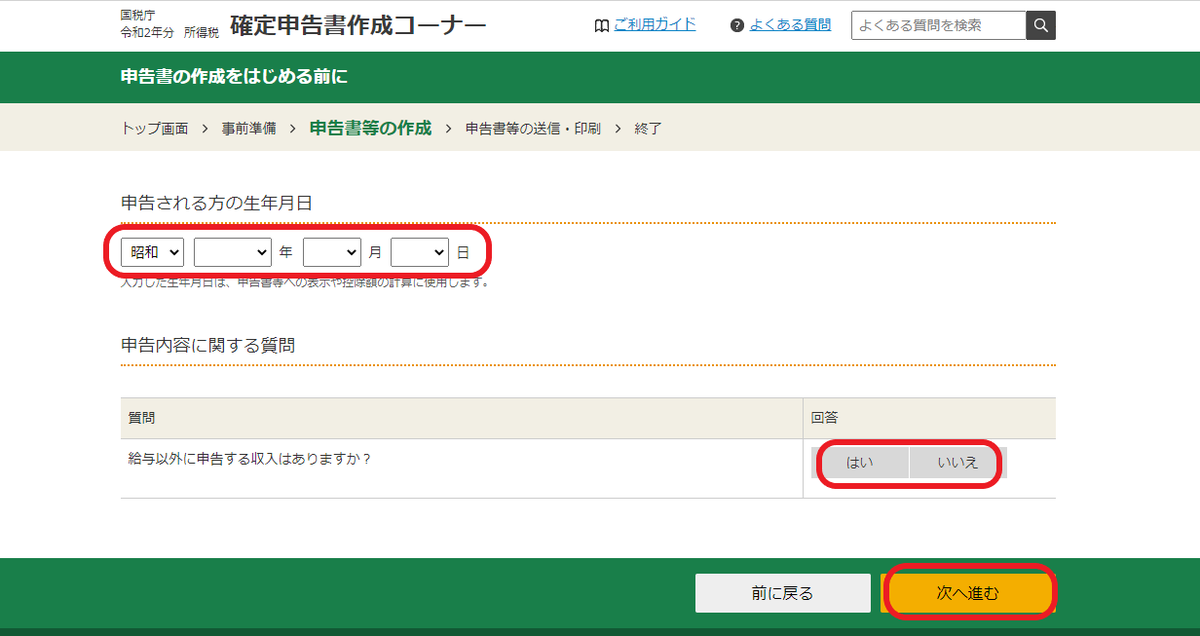Click the 申告される方の生年月日 heading

217,202
